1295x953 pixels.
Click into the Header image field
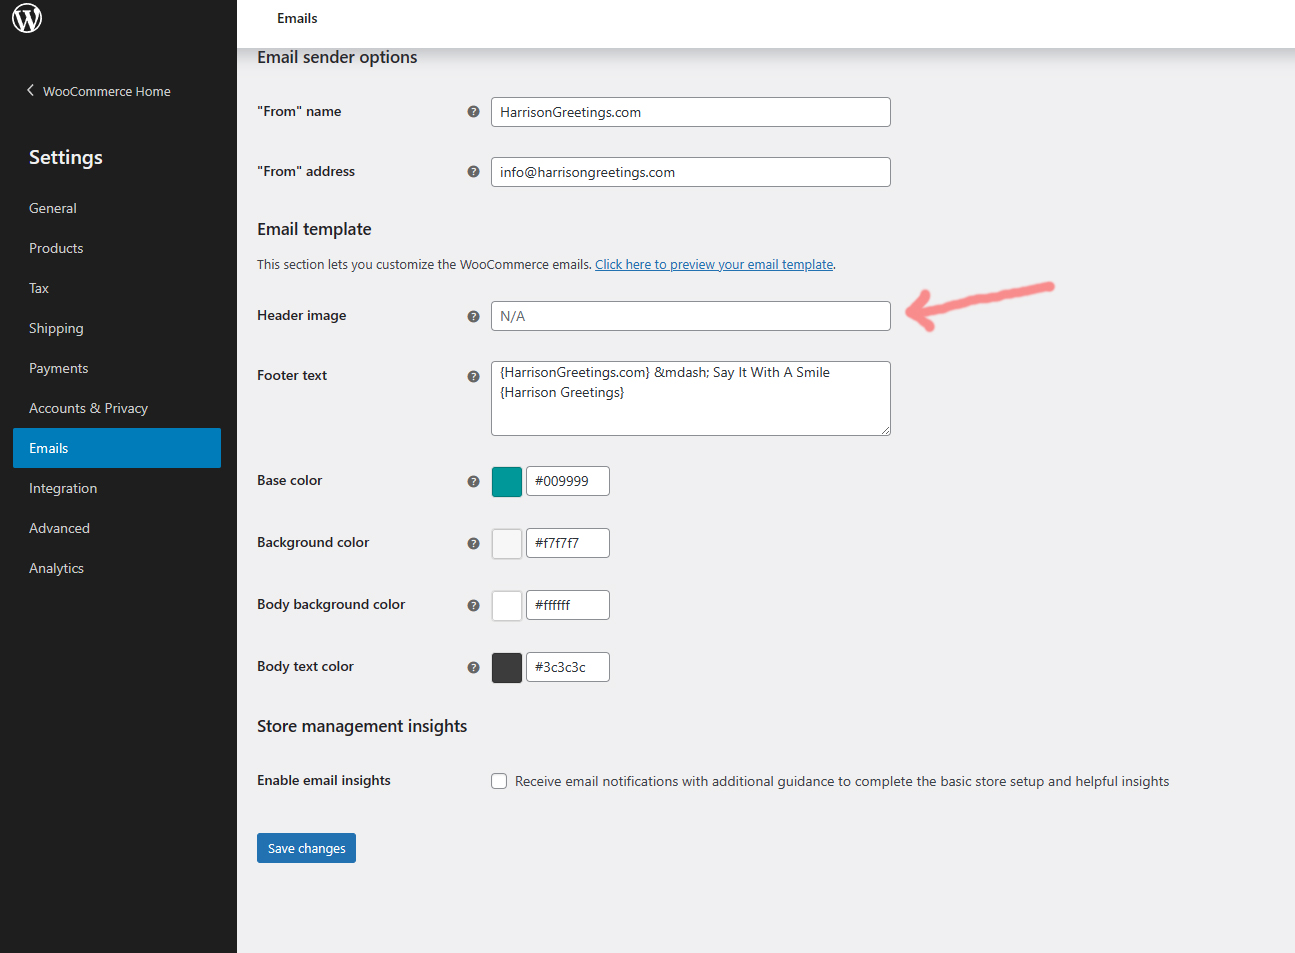point(691,316)
